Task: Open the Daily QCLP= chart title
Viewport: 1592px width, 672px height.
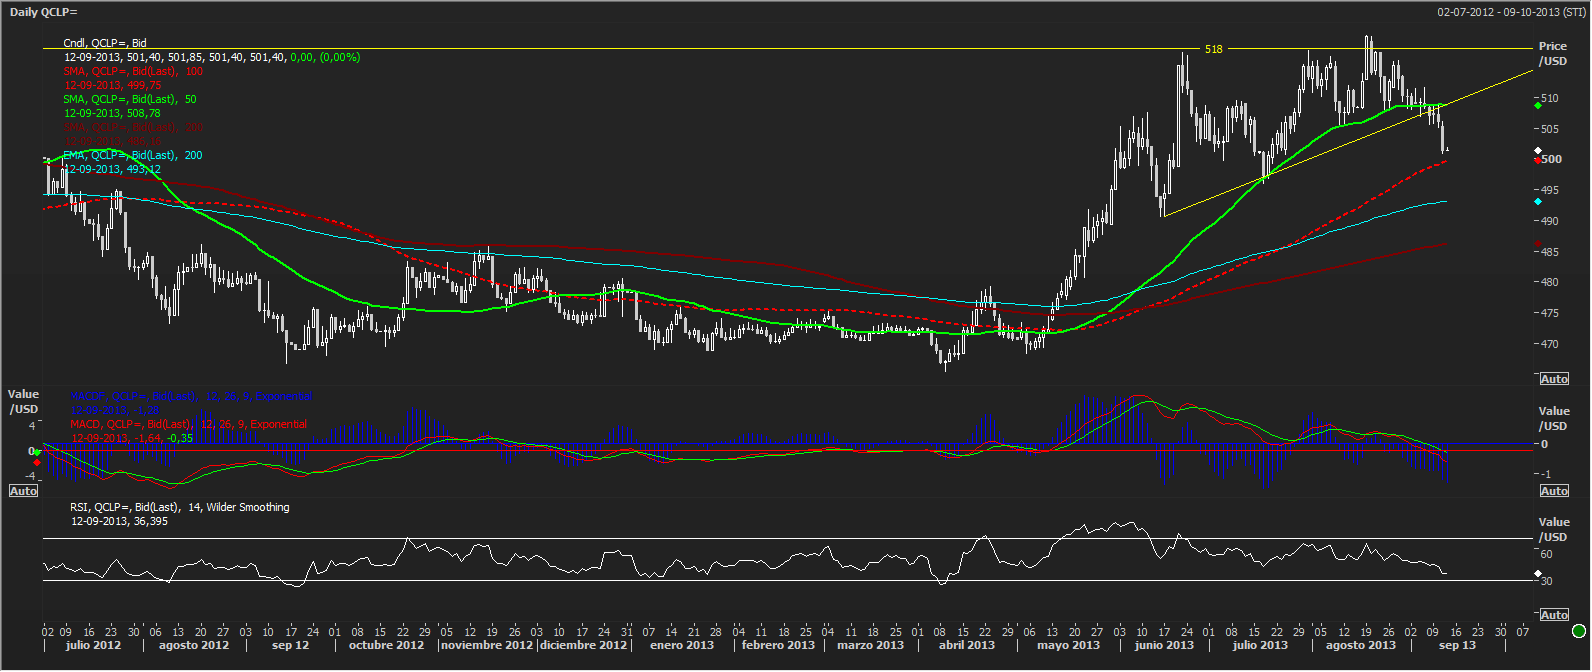Action: click(x=43, y=12)
